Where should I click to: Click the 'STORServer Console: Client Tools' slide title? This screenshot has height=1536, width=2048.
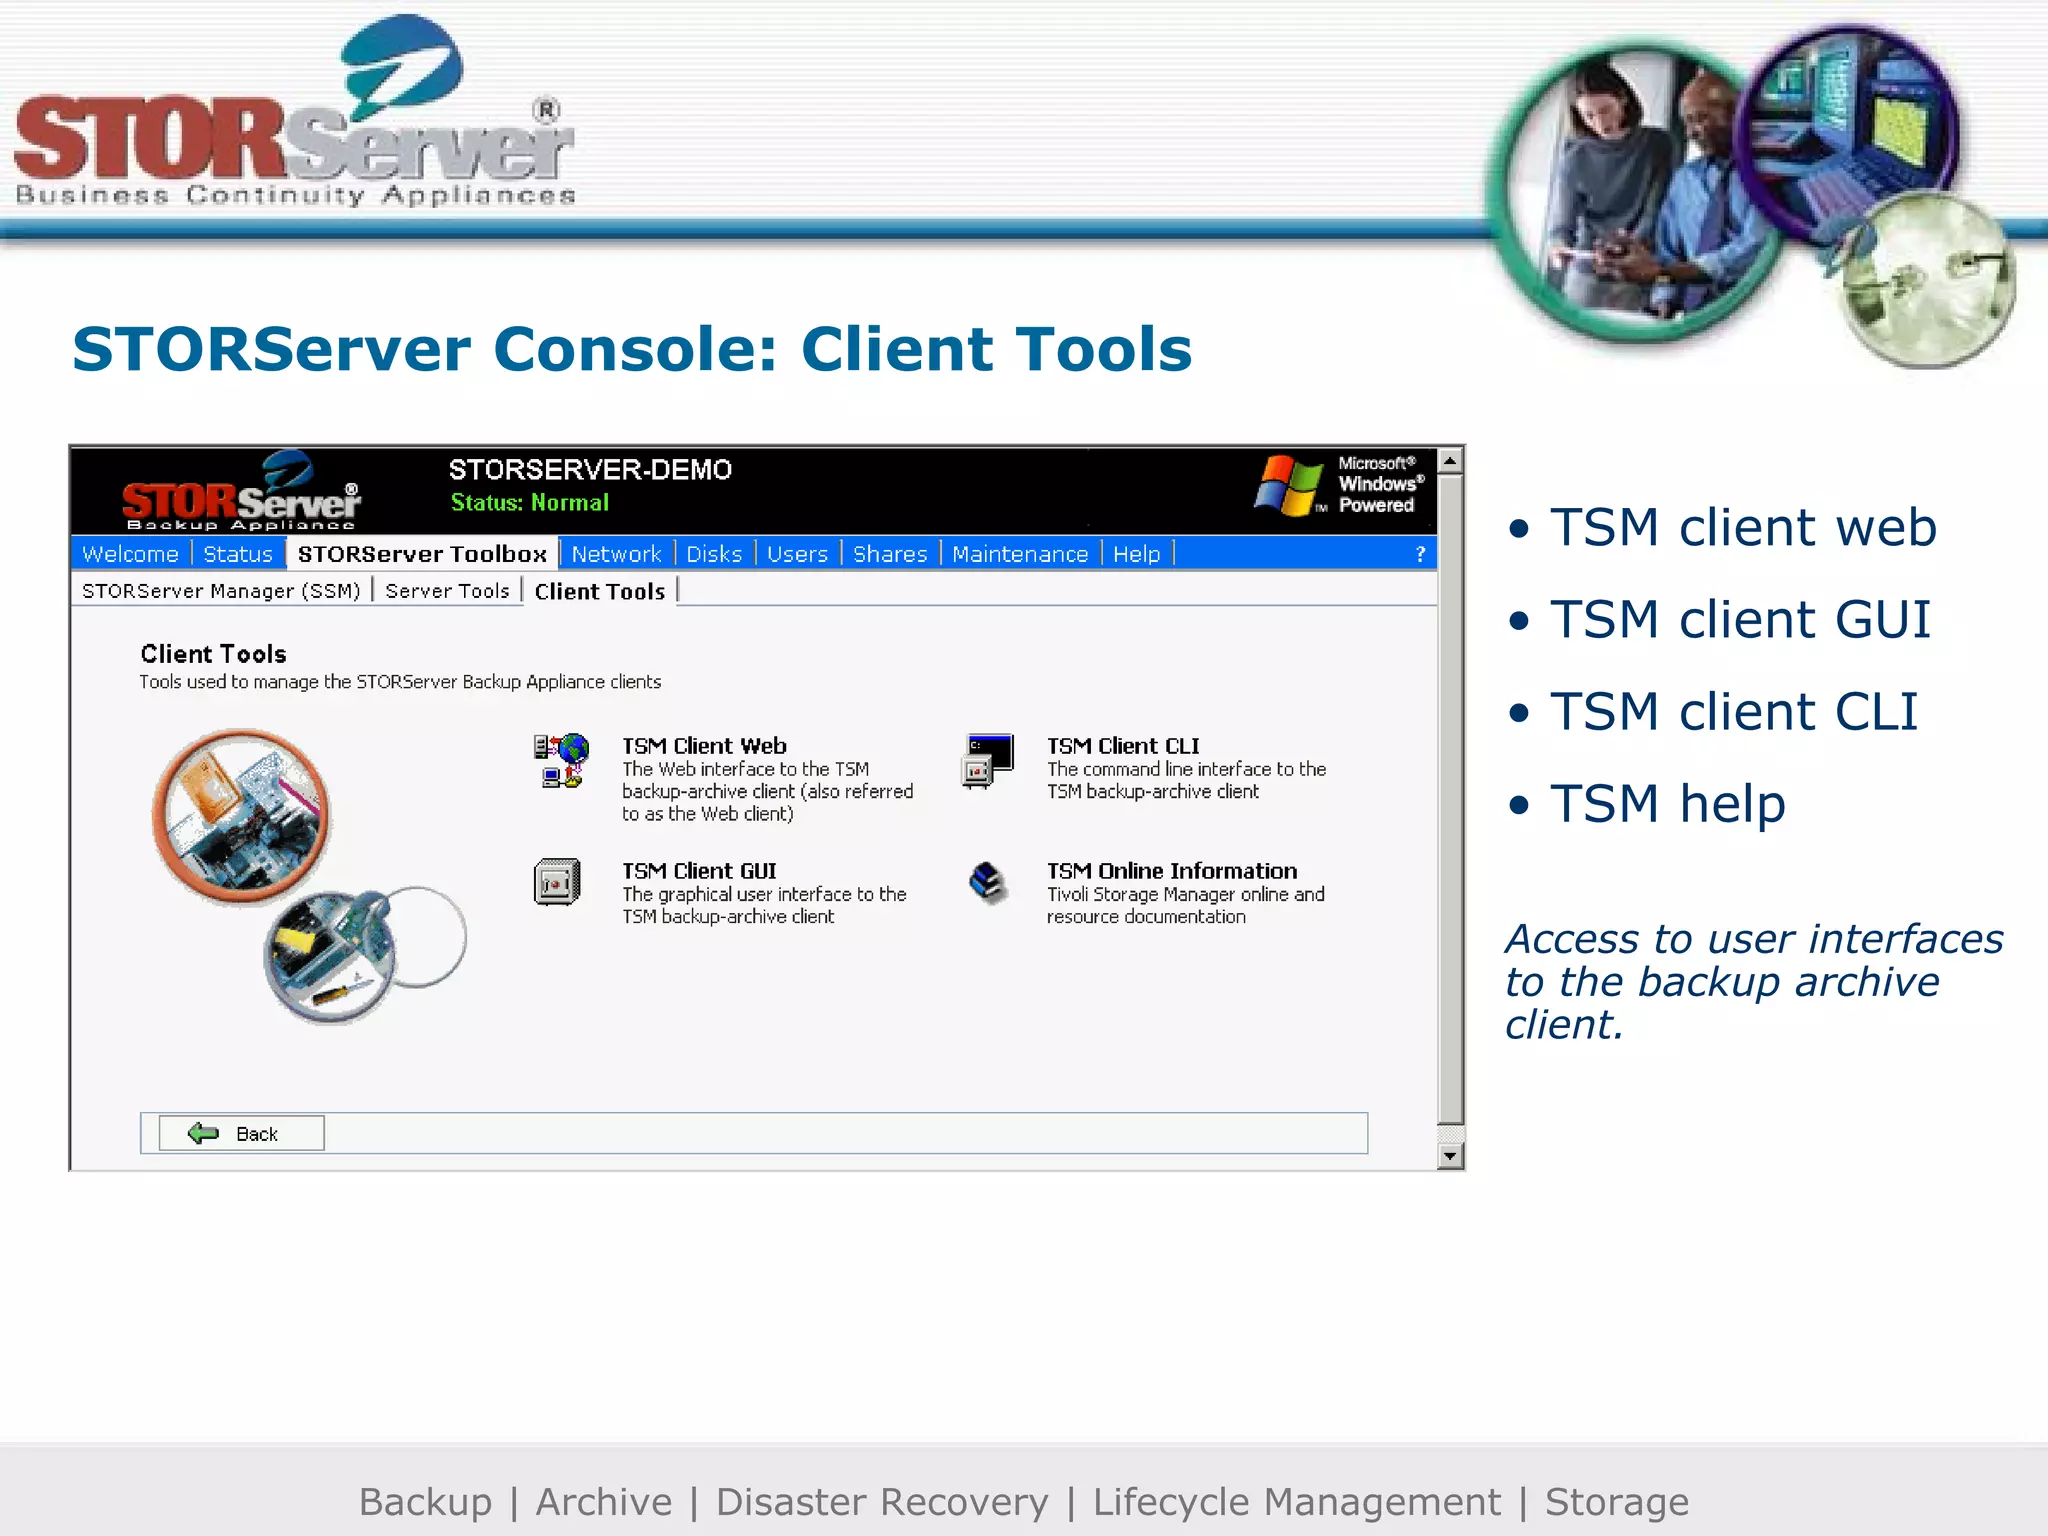[x=632, y=349]
